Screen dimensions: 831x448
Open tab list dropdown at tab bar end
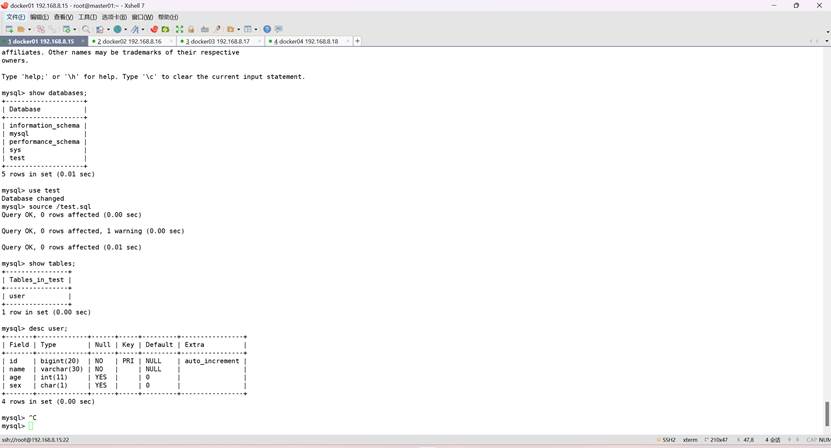pos(827,41)
